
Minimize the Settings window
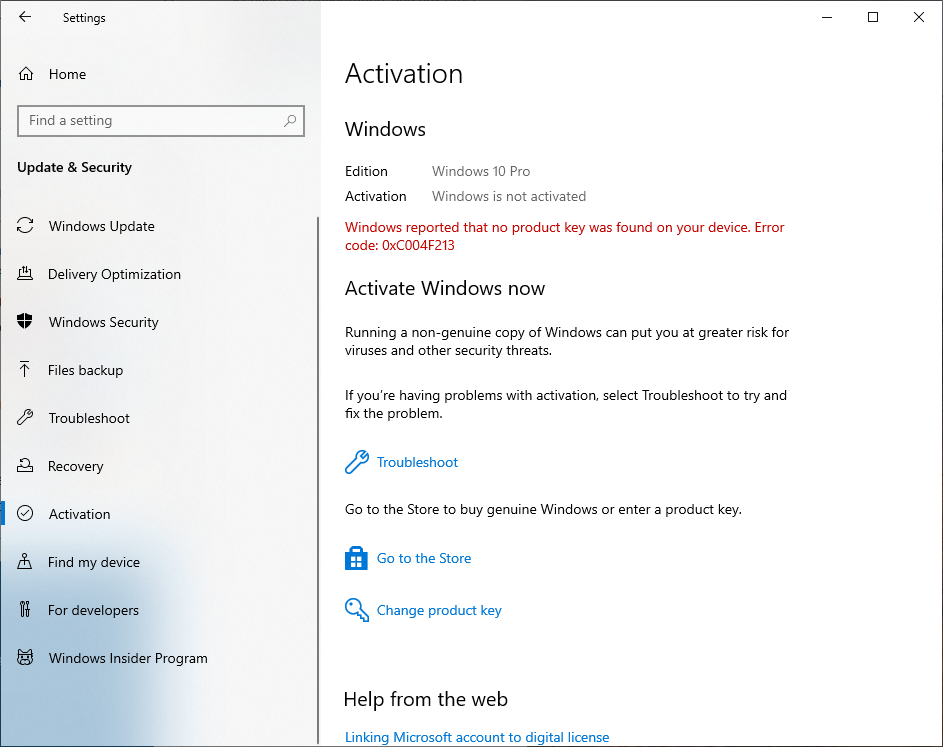click(x=827, y=17)
